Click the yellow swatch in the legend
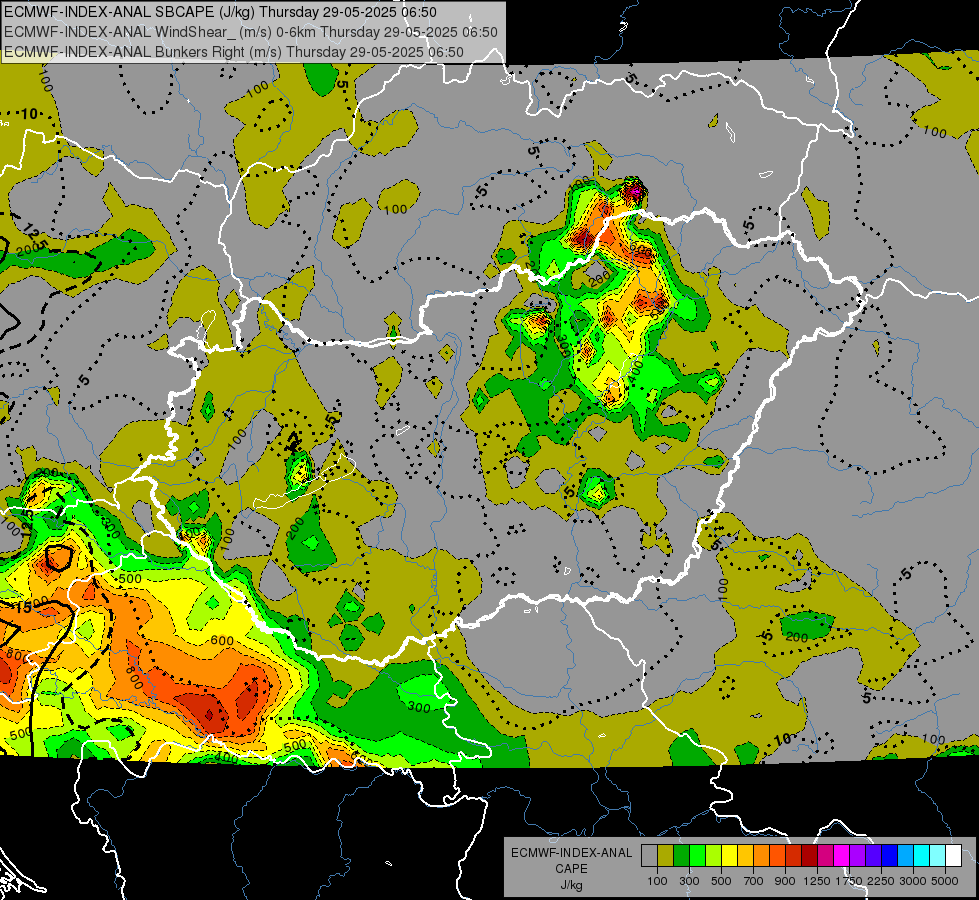Screen dimensions: 979x900 (x=729, y=855)
